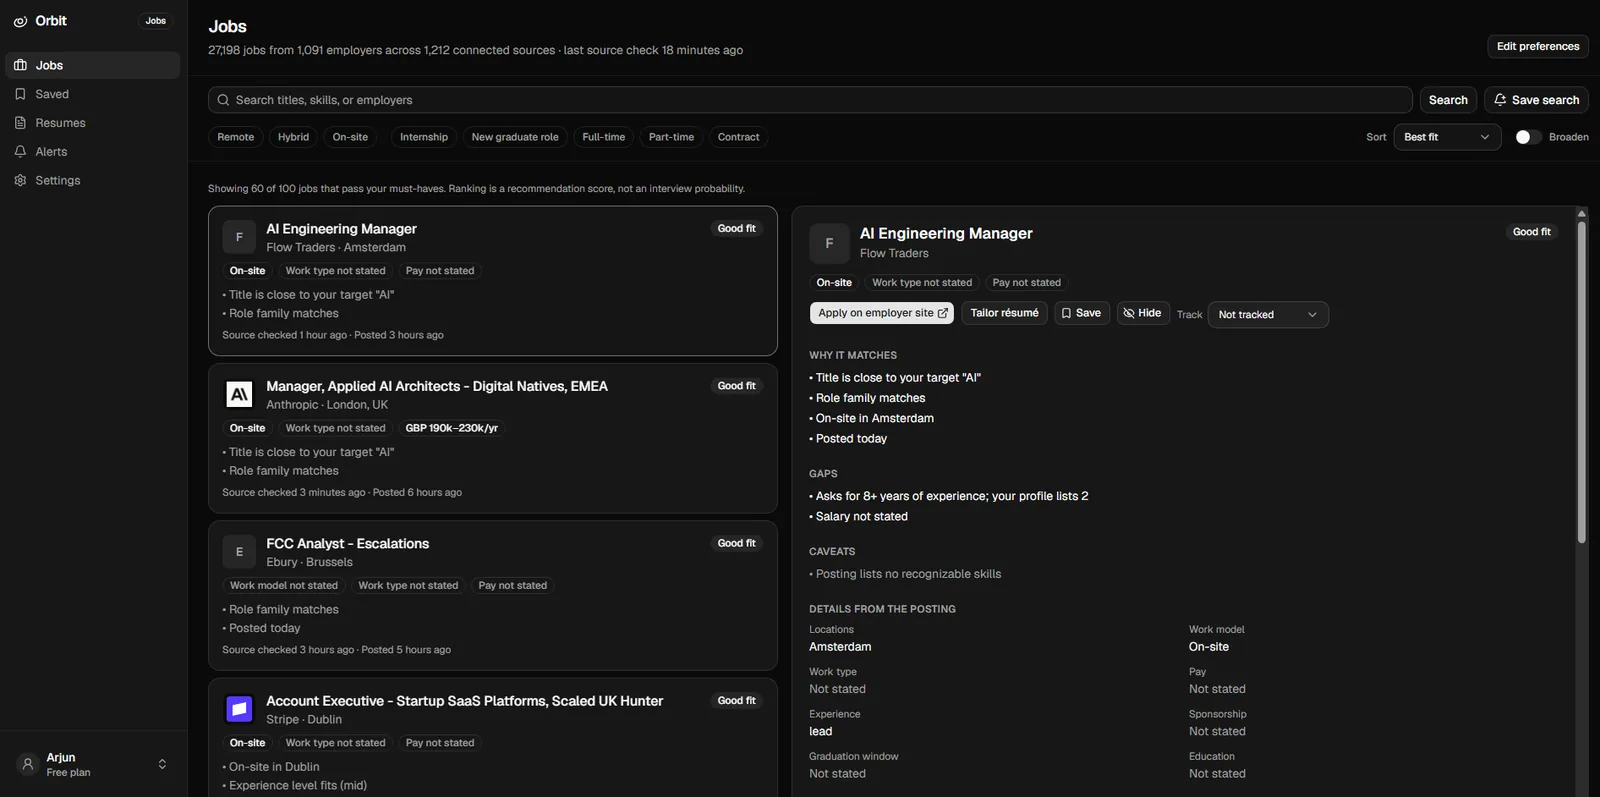Image resolution: width=1600 pixels, height=797 pixels.
Task: Toggle the Hybrid filter chip
Action: click(x=293, y=137)
